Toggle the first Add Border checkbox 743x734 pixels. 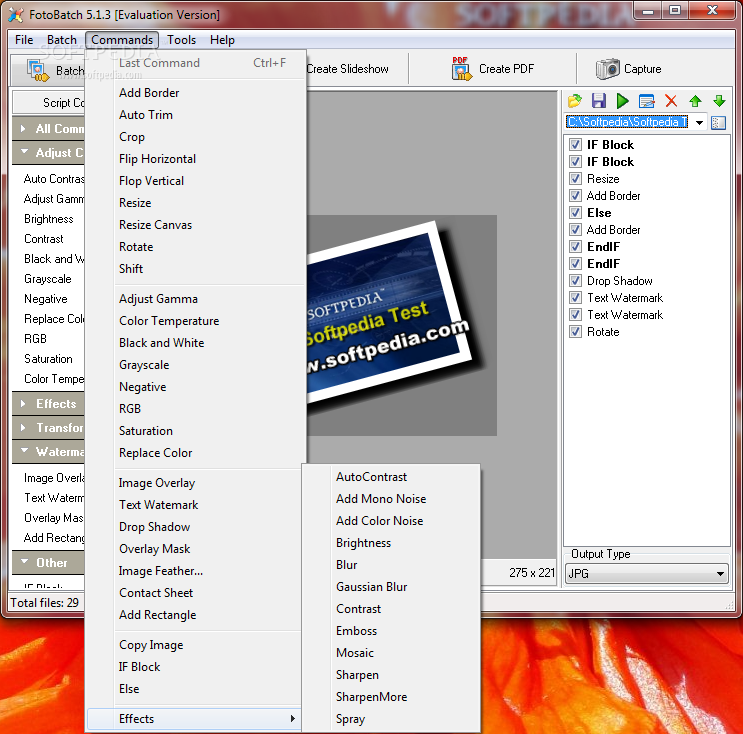tap(575, 196)
